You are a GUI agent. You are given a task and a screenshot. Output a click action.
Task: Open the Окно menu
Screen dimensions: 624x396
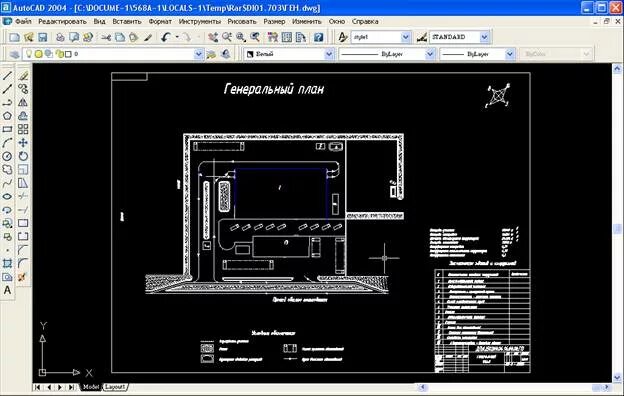(337, 21)
